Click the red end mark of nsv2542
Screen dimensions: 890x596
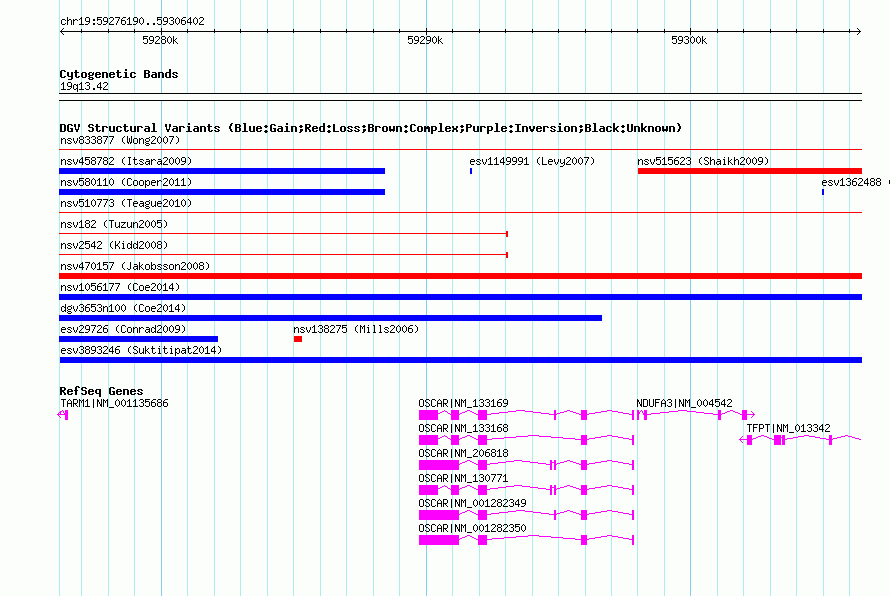pos(506,255)
